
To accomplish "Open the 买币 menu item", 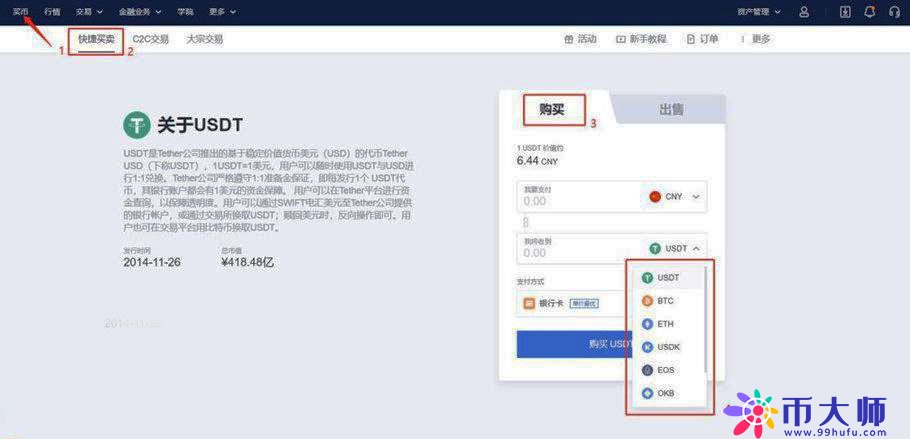I will click(x=20, y=12).
